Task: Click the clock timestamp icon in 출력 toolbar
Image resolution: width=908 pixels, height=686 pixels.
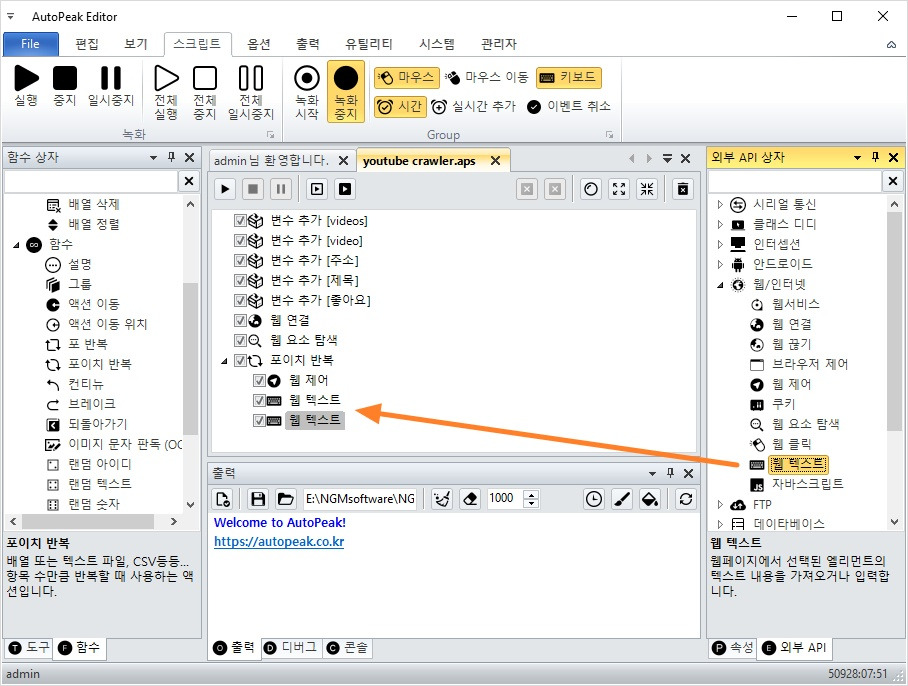Action: (x=594, y=498)
